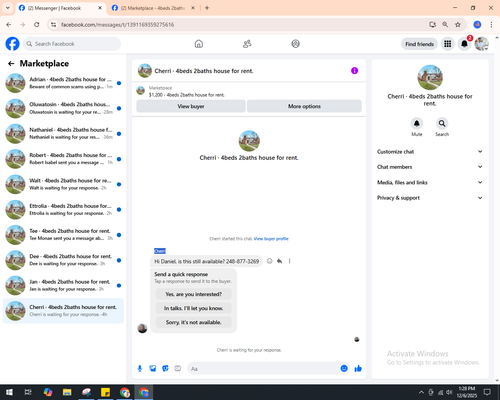
Task: Open Chrome three-dot menu
Action: click(x=491, y=25)
